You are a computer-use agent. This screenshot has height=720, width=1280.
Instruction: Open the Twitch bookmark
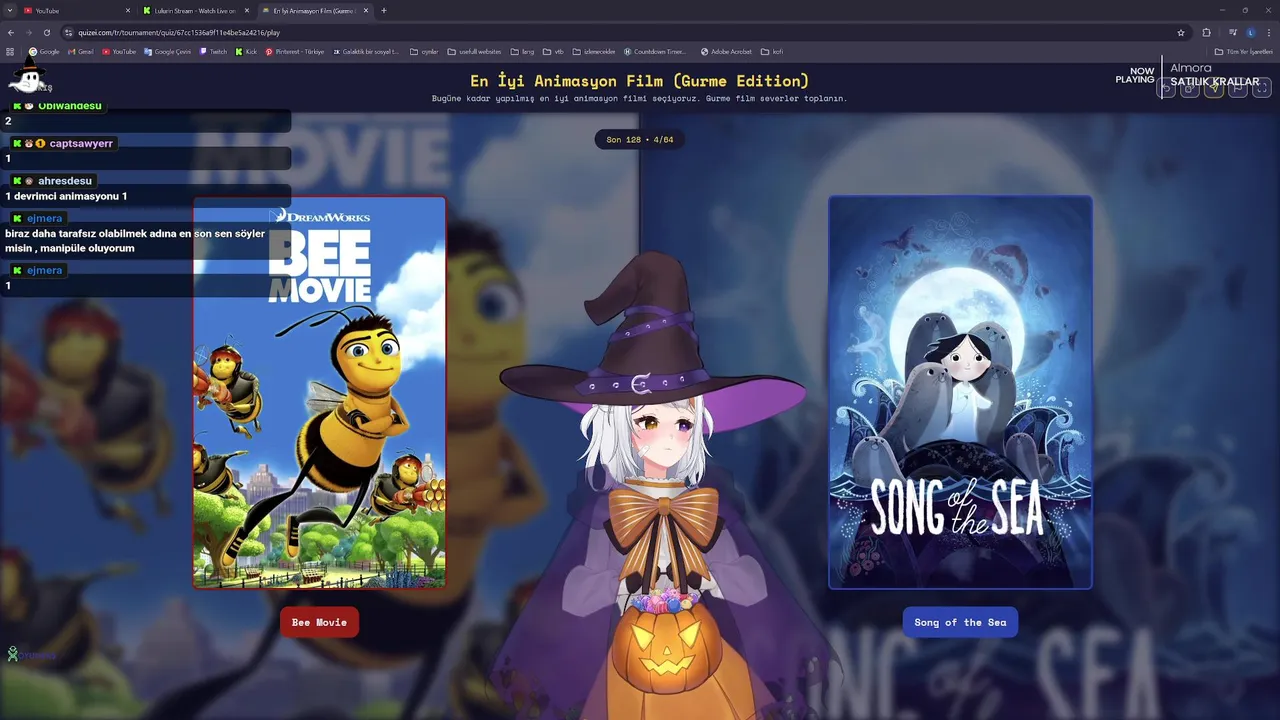pos(214,51)
